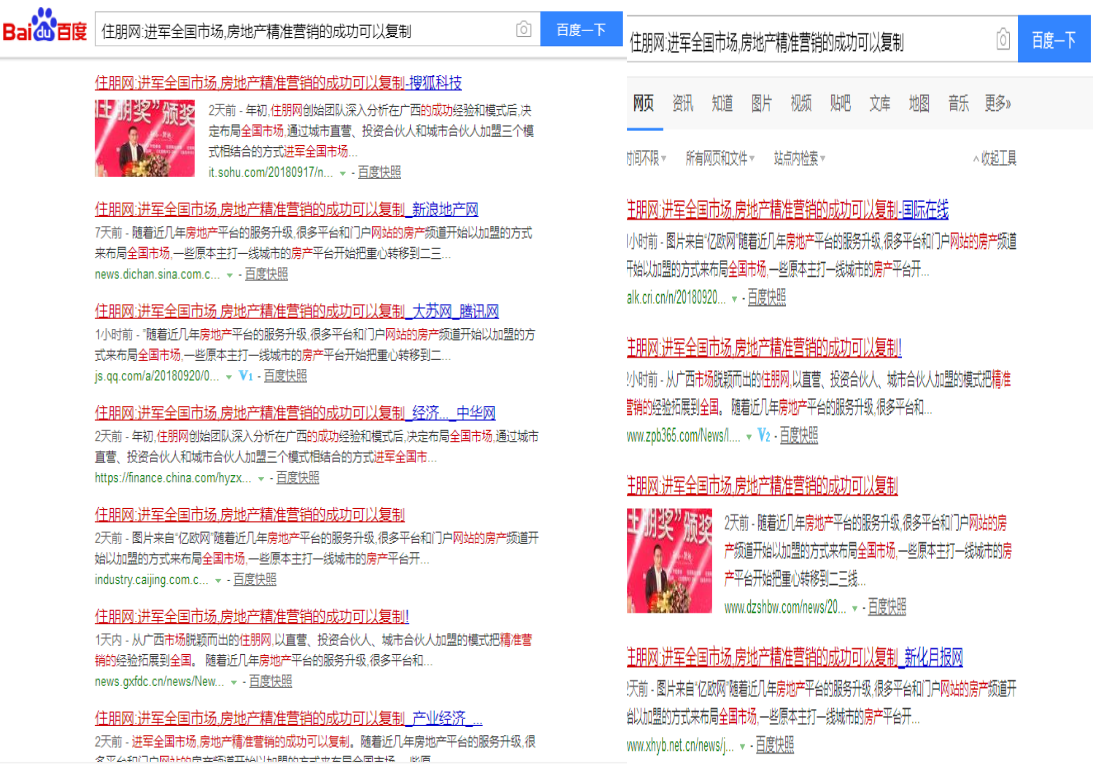
Task: Open 百度快照 for alk.cri.cn result
Action: coord(767,298)
